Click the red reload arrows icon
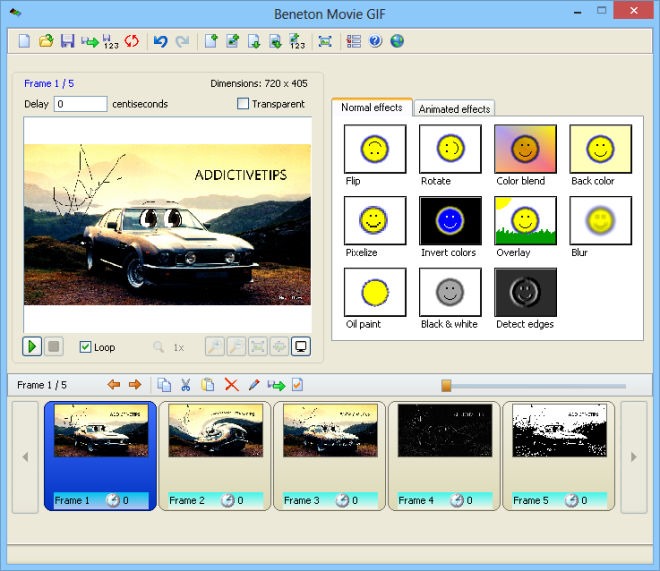Viewport: 660px width, 571px height. point(132,41)
